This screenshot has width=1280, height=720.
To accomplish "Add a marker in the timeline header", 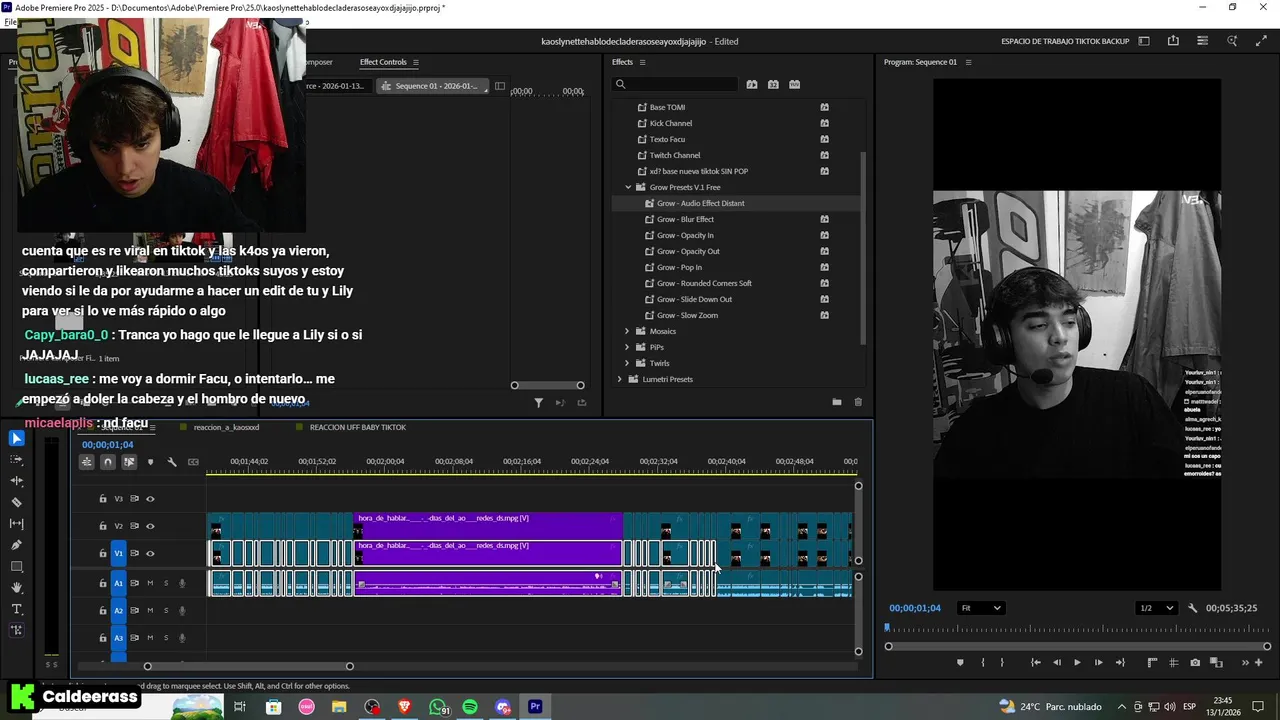I will pos(151,462).
